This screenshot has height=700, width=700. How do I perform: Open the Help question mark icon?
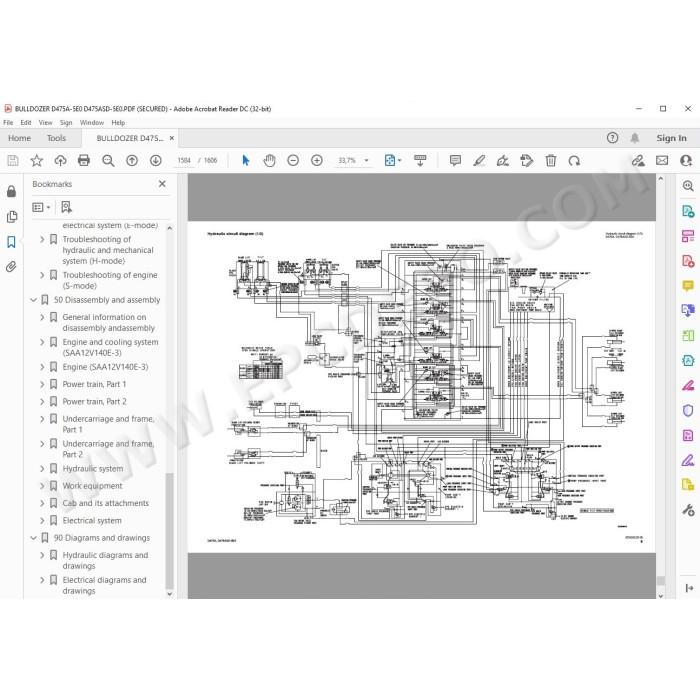(612, 138)
